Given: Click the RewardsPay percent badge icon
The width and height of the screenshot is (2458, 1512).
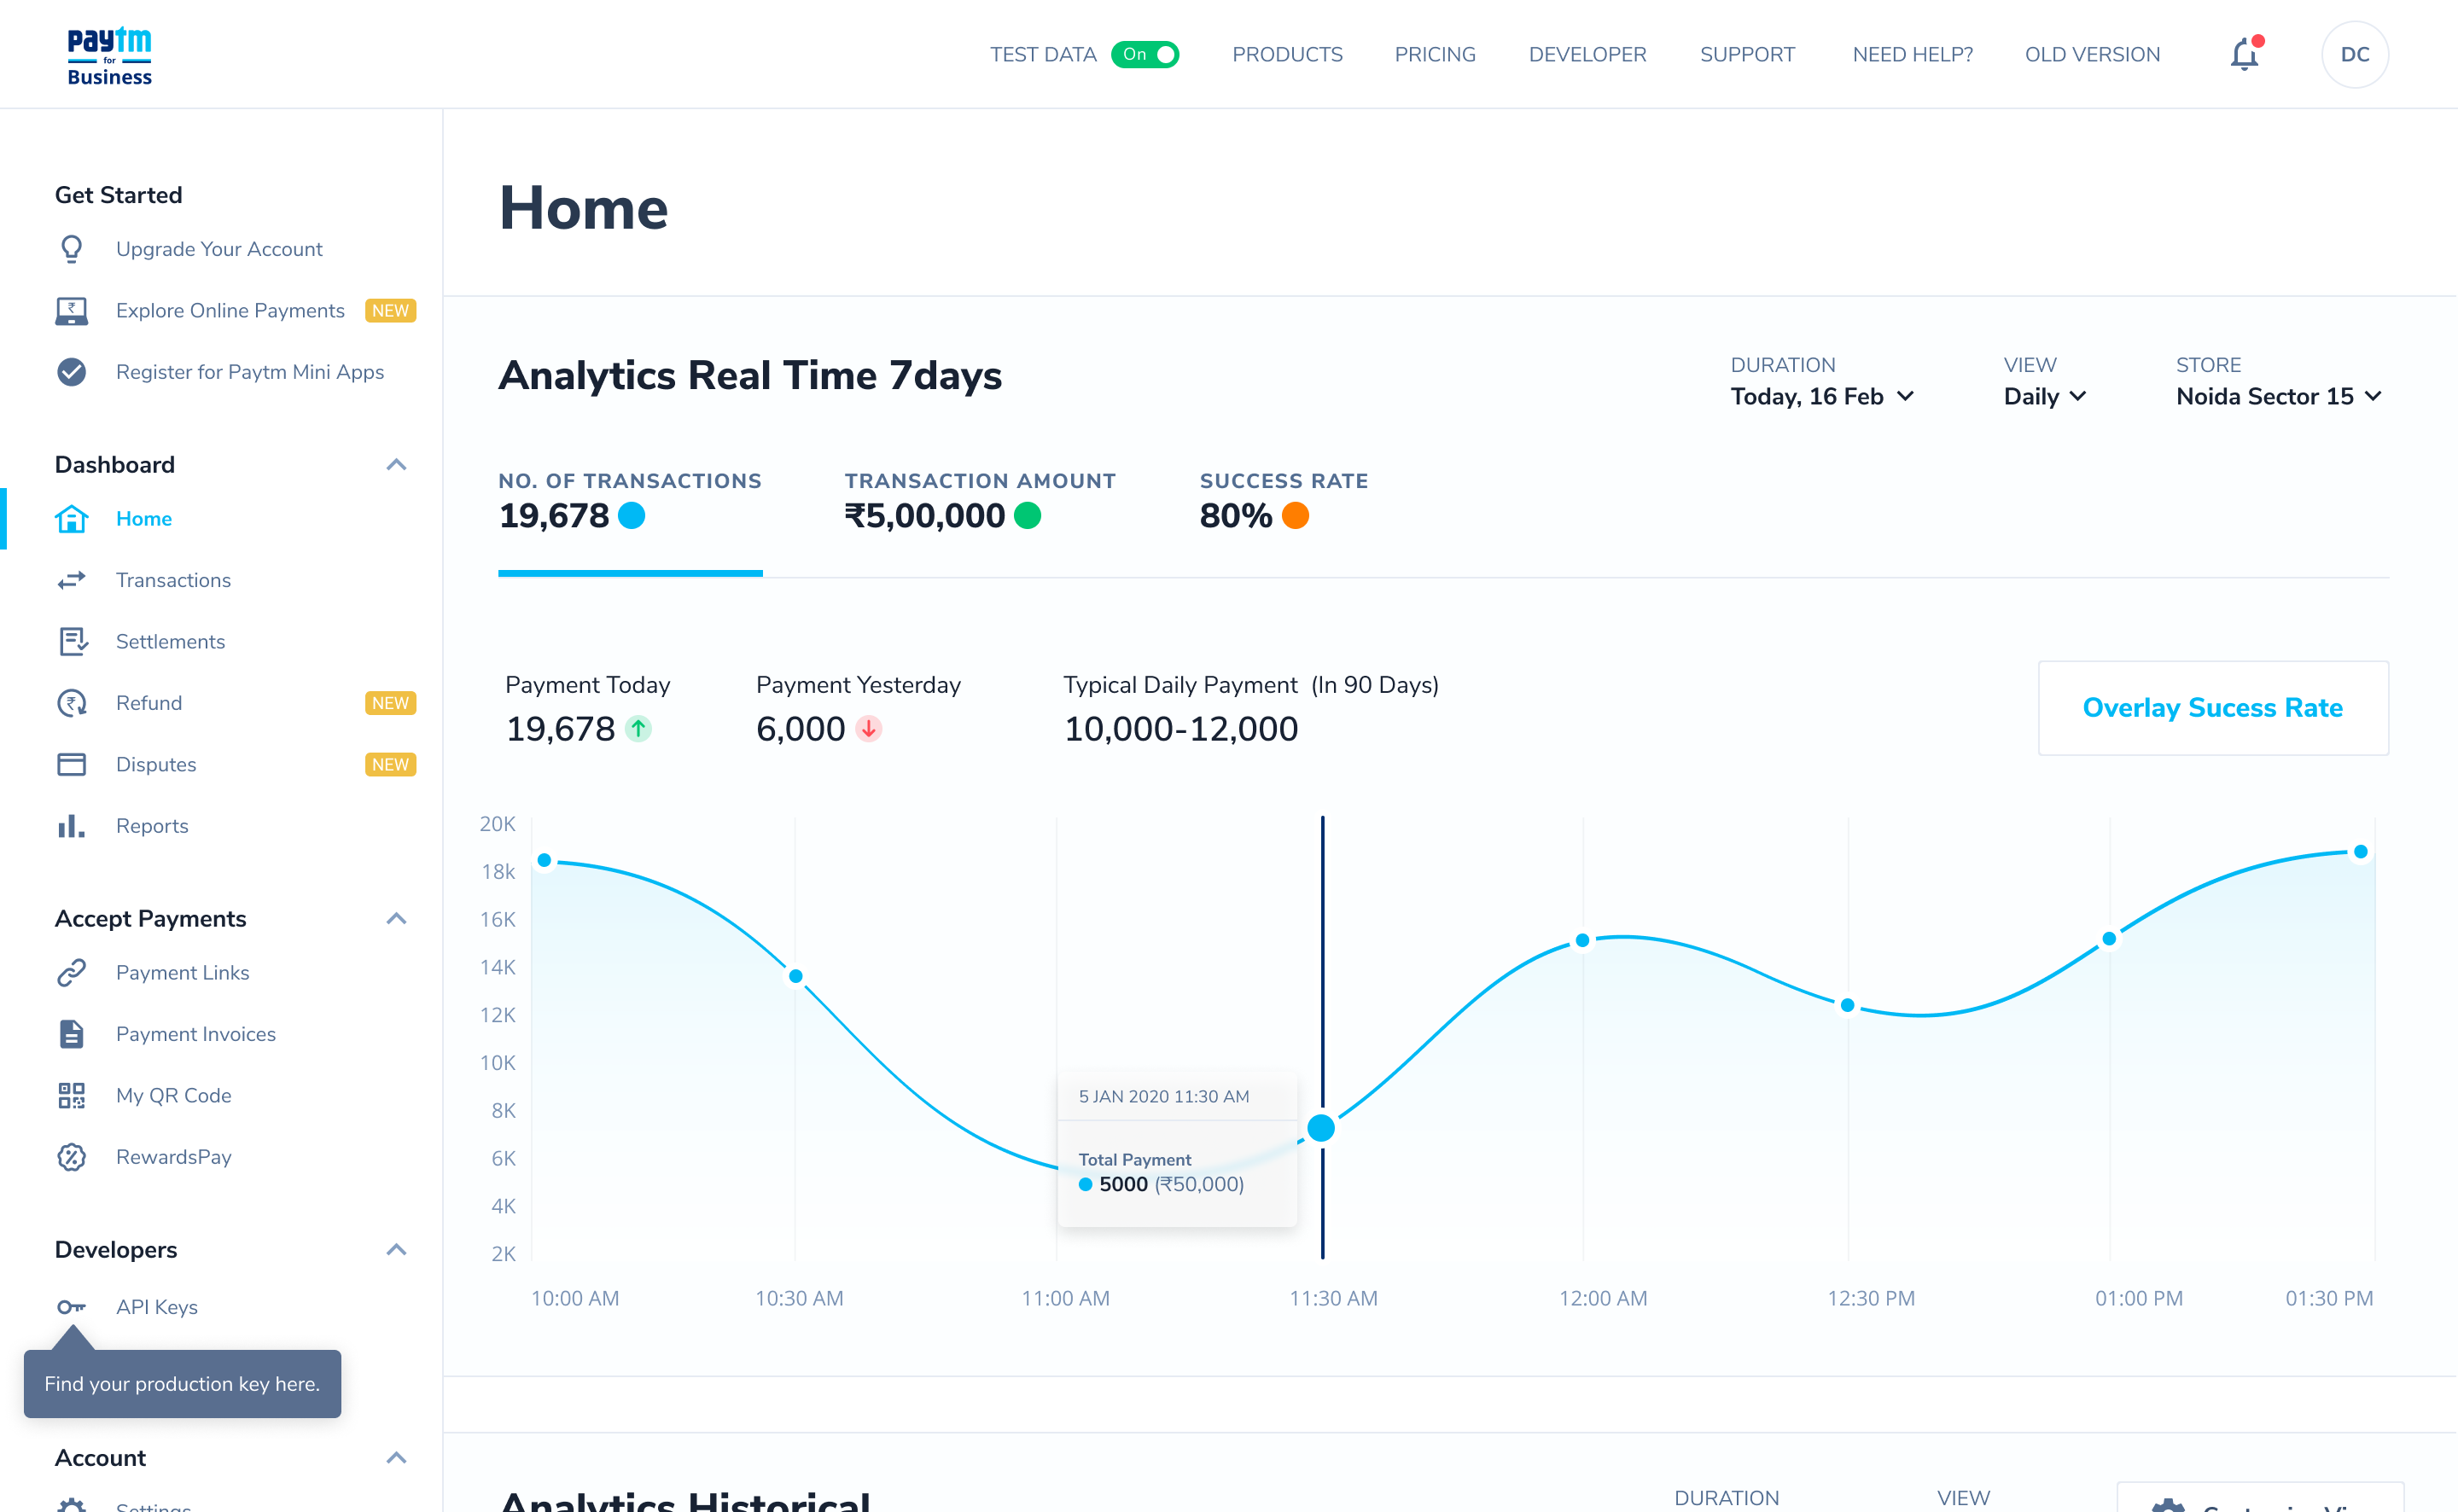Looking at the screenshot, I should coord(71,1157).
